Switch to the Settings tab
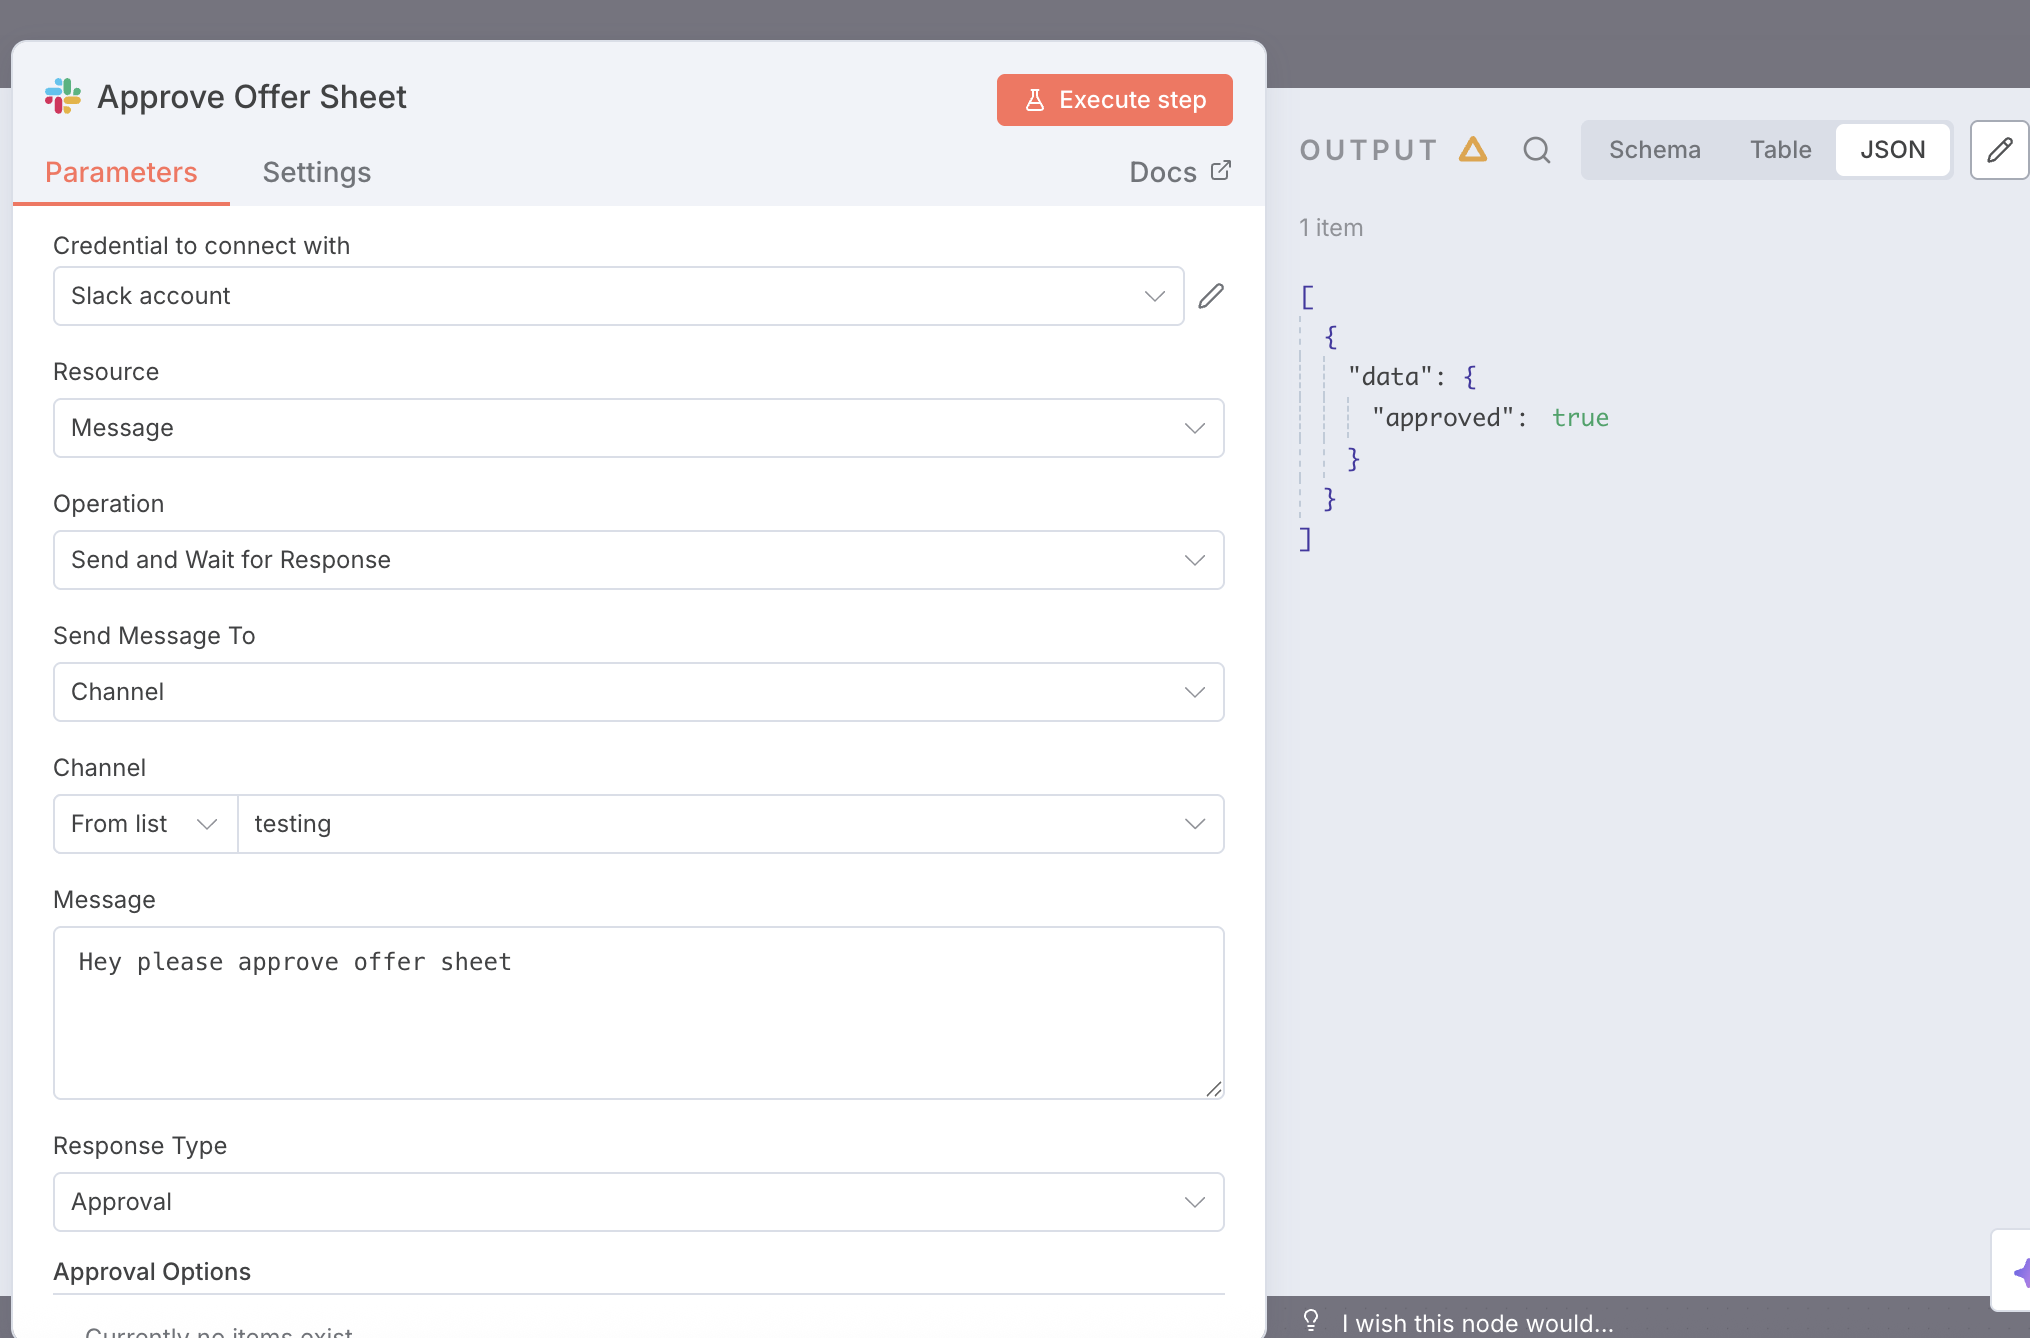 [x=316, y=172]
